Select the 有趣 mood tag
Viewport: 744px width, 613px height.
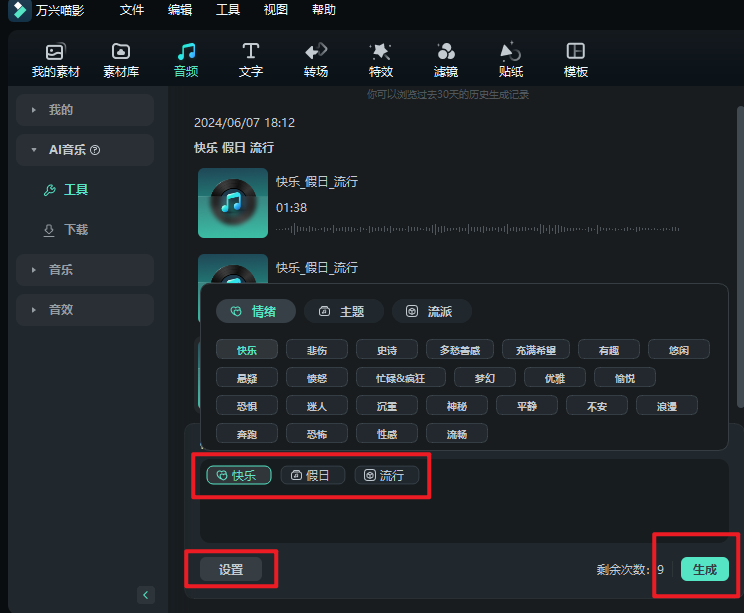click(x=609, y=350)
